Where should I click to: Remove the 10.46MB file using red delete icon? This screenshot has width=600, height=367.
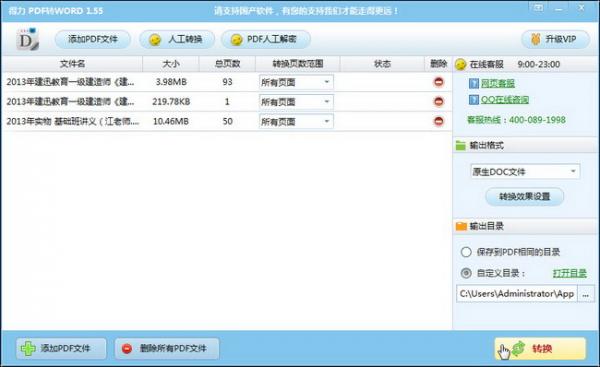pyautogui.click(x=439, y=121)
